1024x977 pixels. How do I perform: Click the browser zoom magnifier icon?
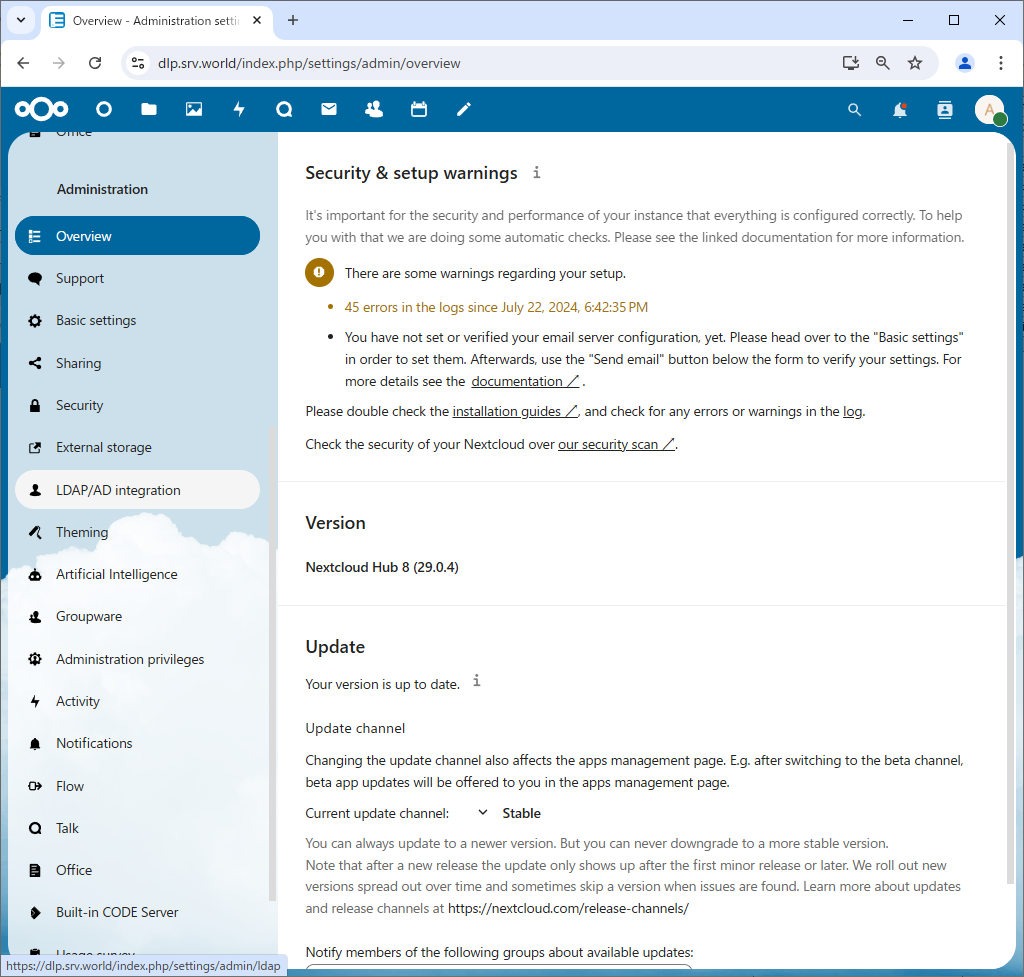(882, 63)
